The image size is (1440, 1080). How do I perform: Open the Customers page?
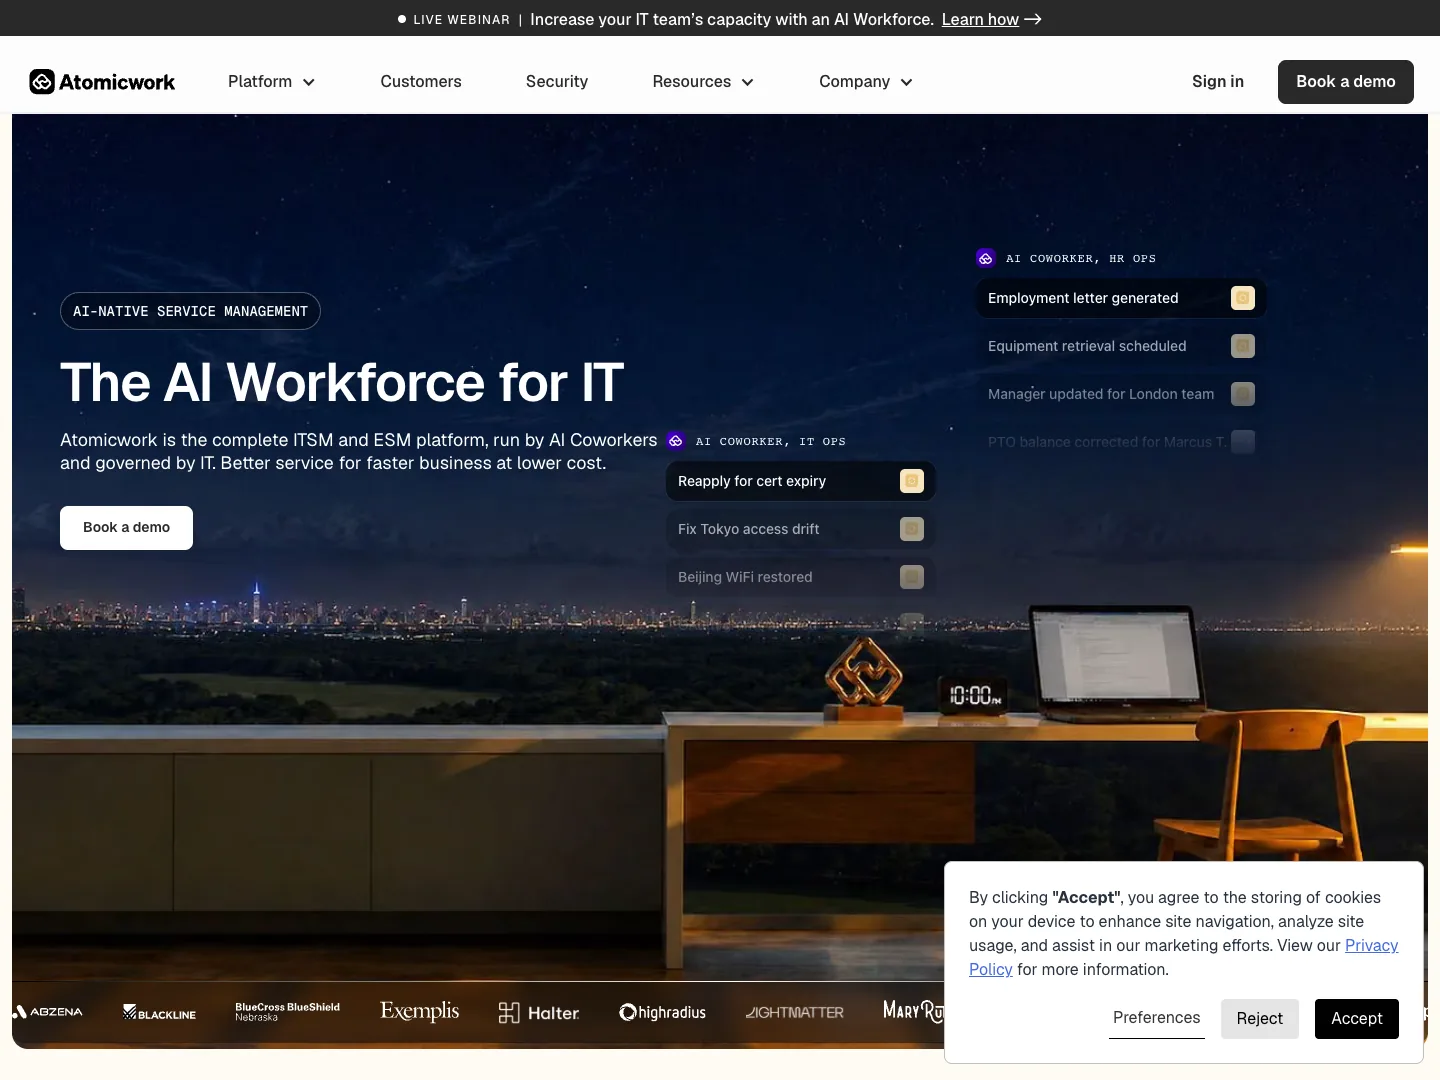(421, 82)
